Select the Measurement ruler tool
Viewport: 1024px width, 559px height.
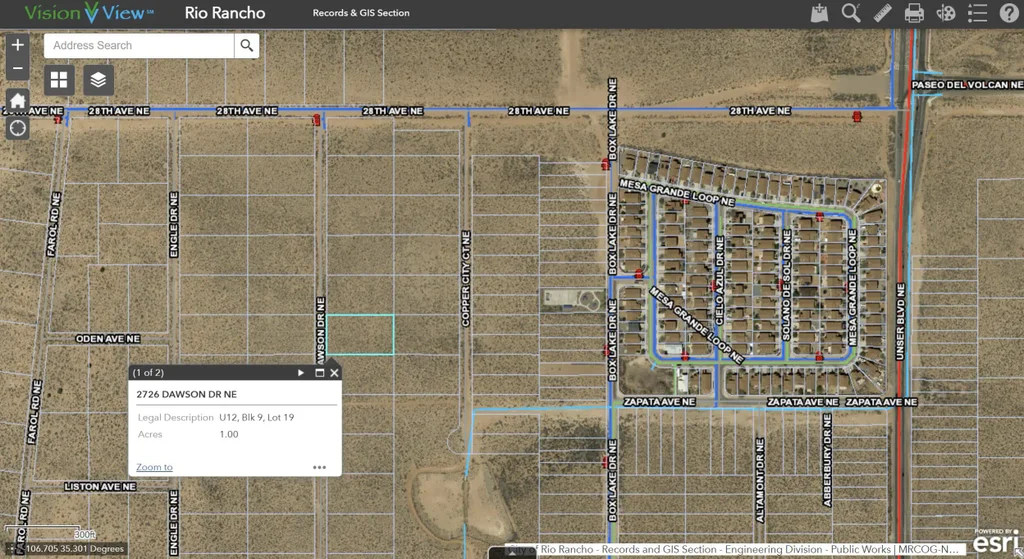[882, 13]
